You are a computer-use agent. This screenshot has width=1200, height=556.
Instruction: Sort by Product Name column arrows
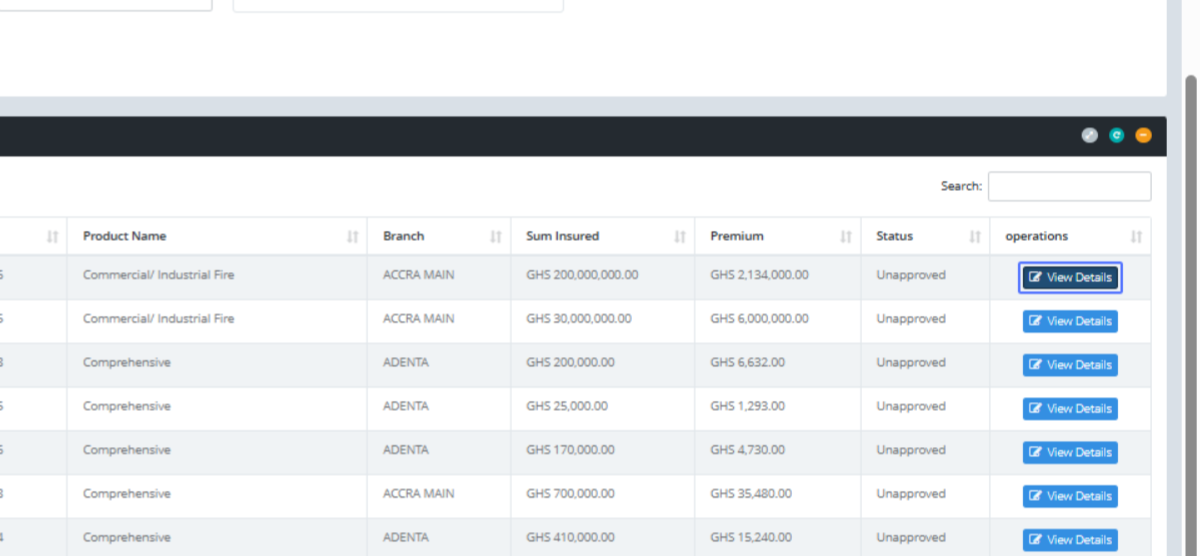352,237
